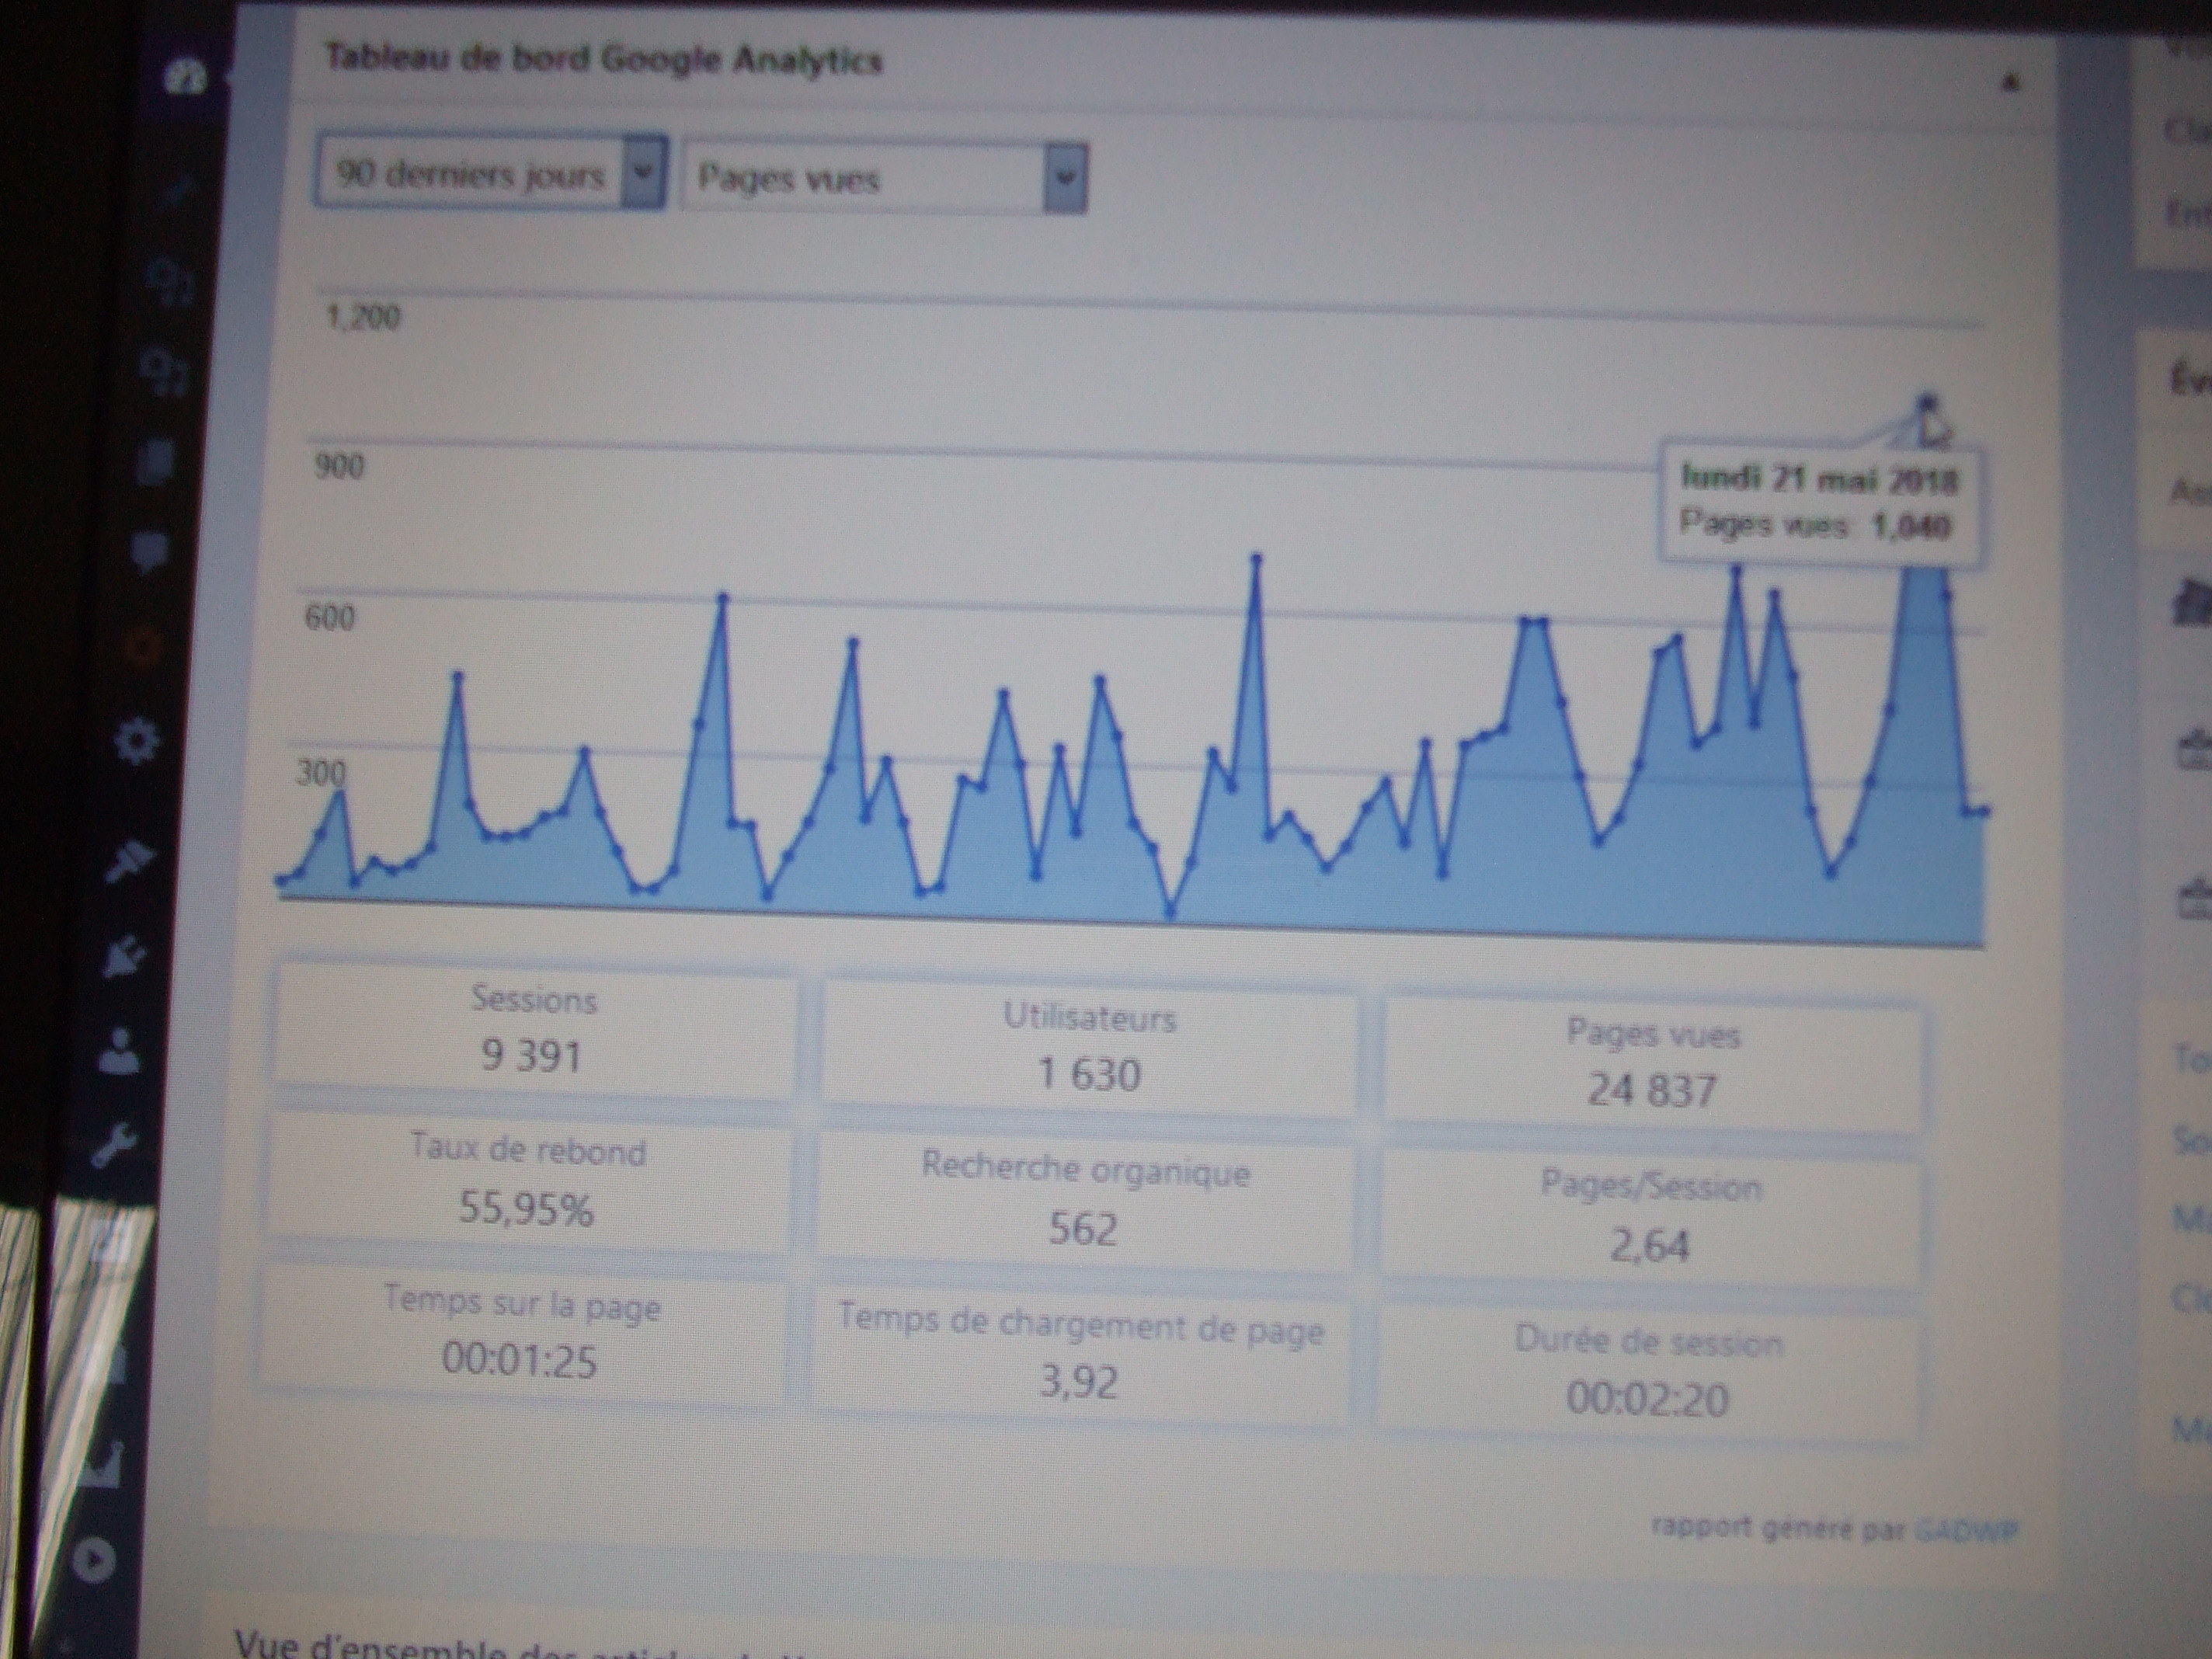Click the 'Pages/Session' label
The width and height of the screenshot is (2212, 1659).
tap(1651, 1187)
